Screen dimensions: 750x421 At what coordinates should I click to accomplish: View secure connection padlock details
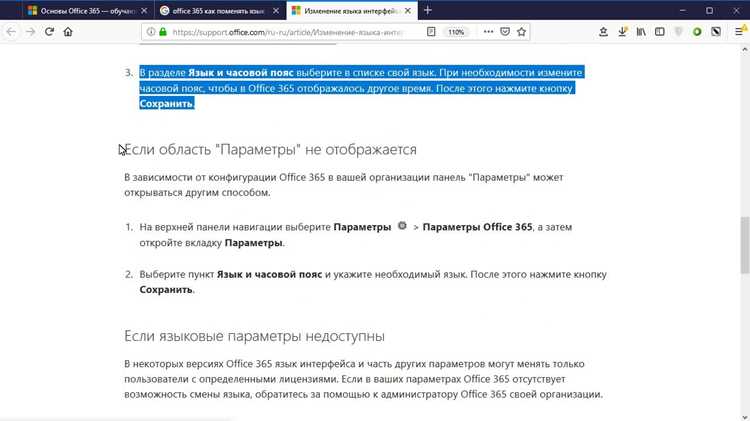point(163,32)
